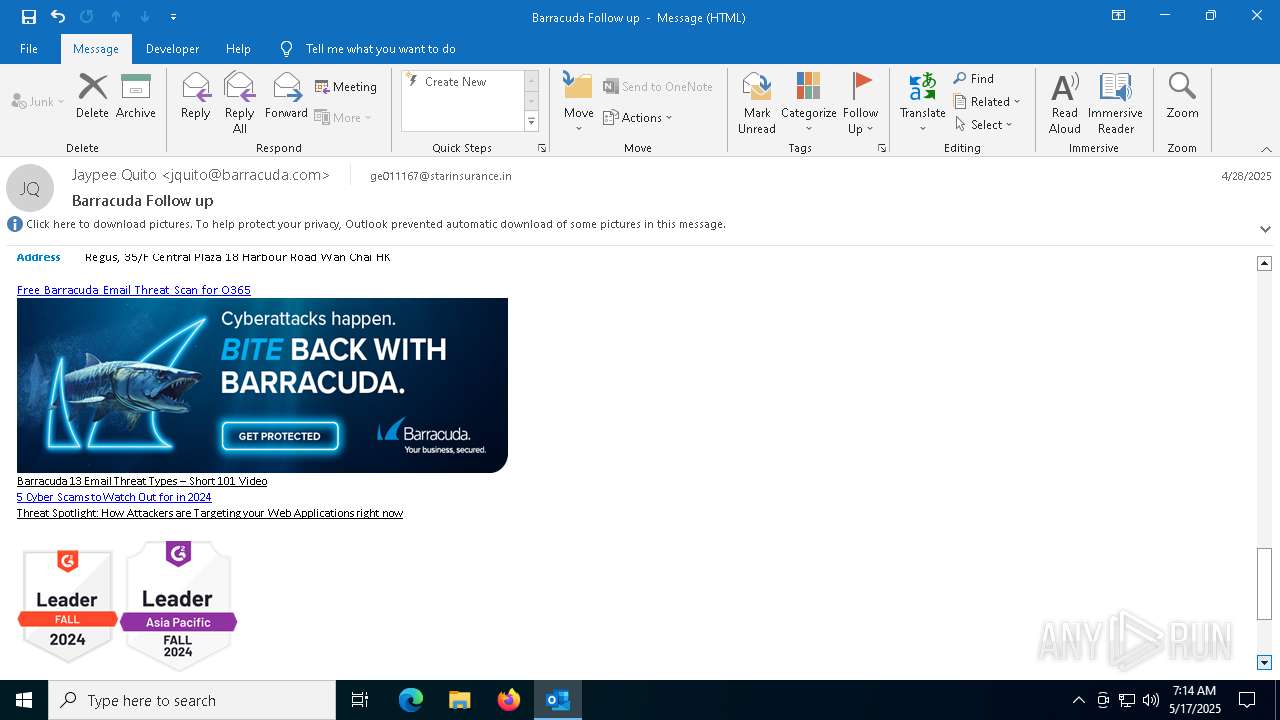Screen dimensions: 1280x720
Task: Open the Select dropdown
Action: (984, 125)
